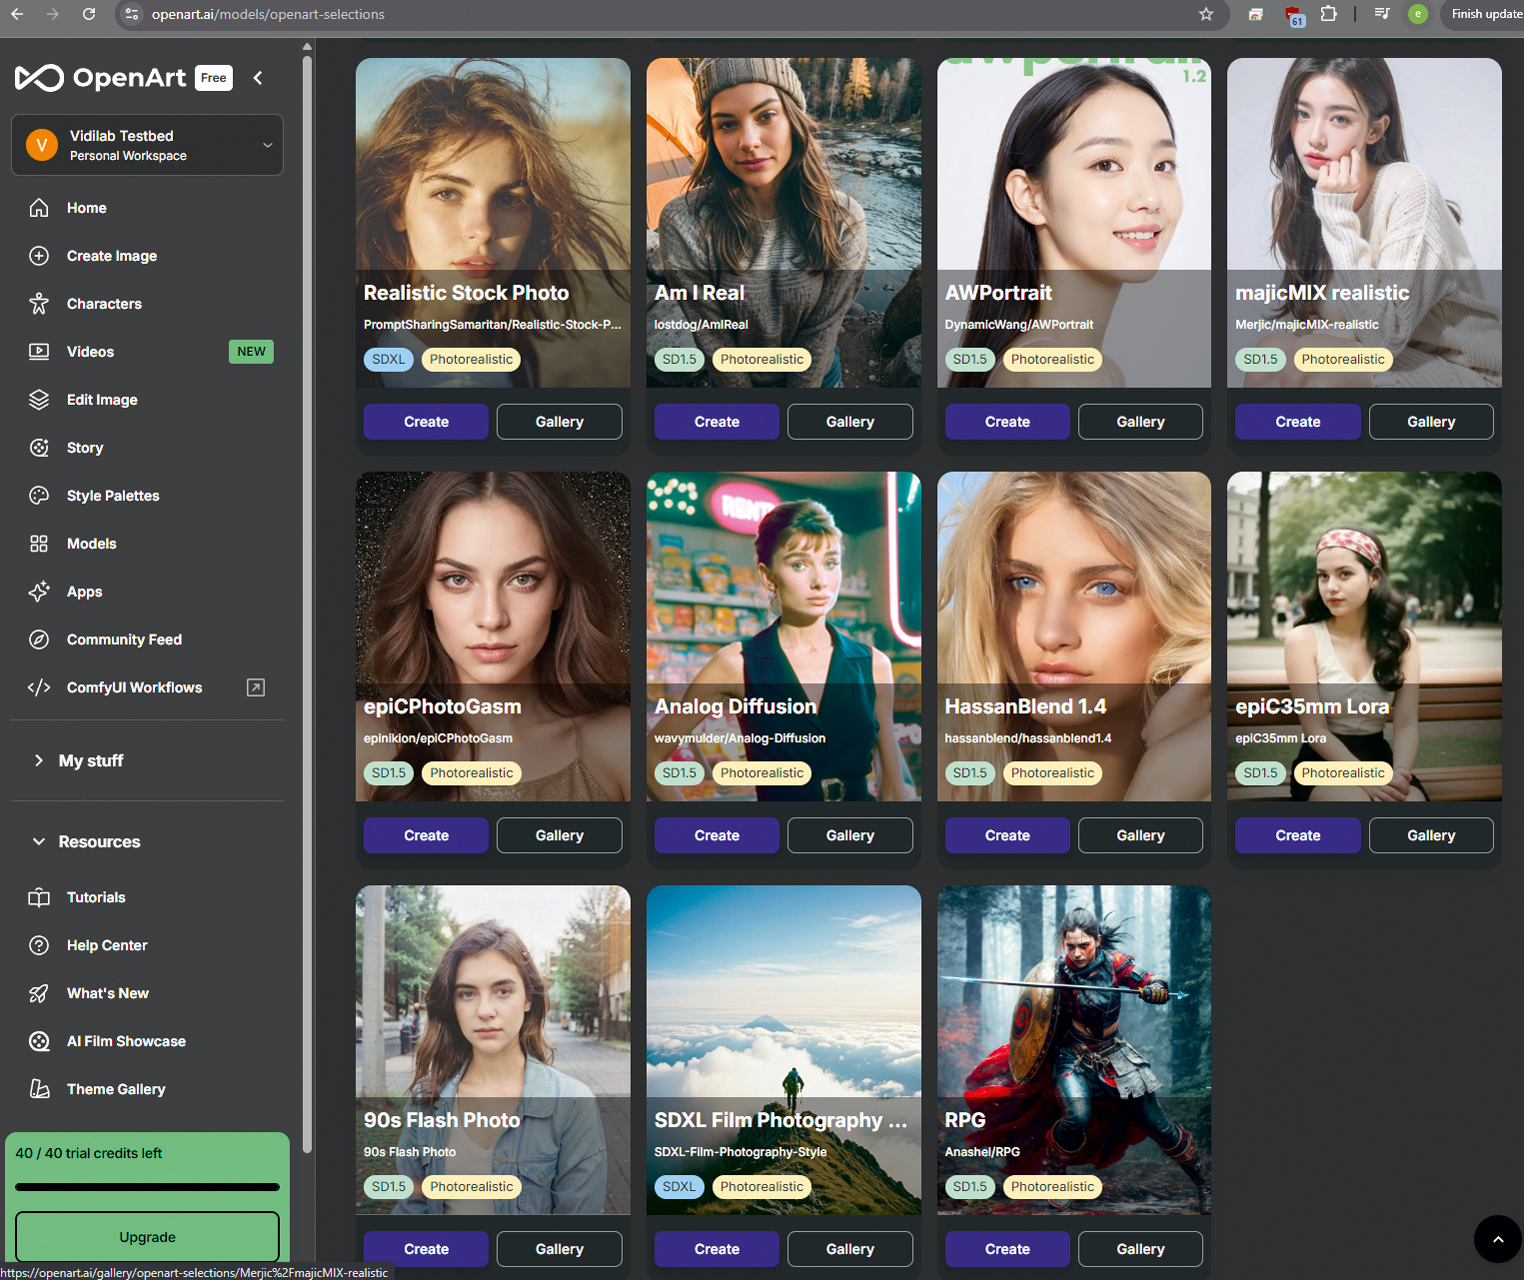This screenshot has width=1524, height=1280.
Task: Open the Models menu item
Action: tap(91, 544)
